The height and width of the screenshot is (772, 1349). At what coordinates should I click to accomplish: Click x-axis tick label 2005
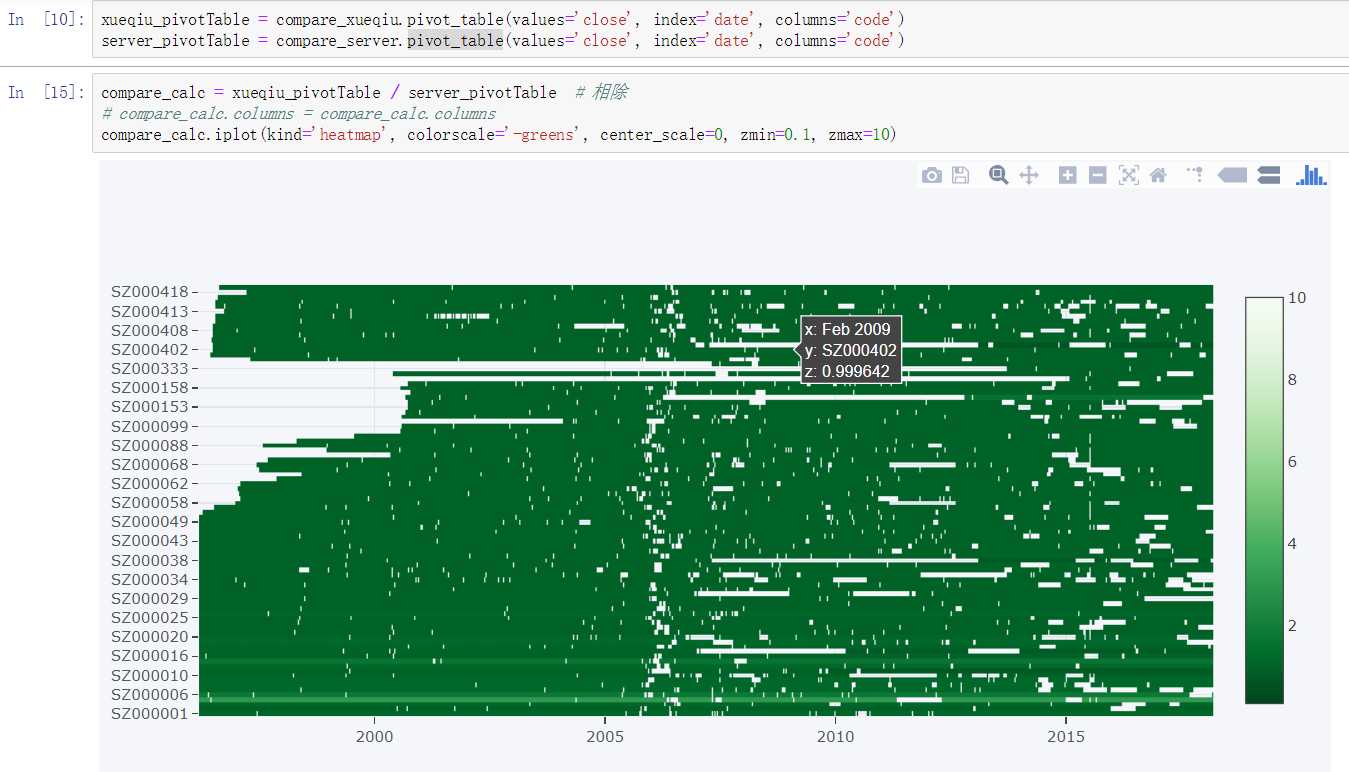click(605, 737)
